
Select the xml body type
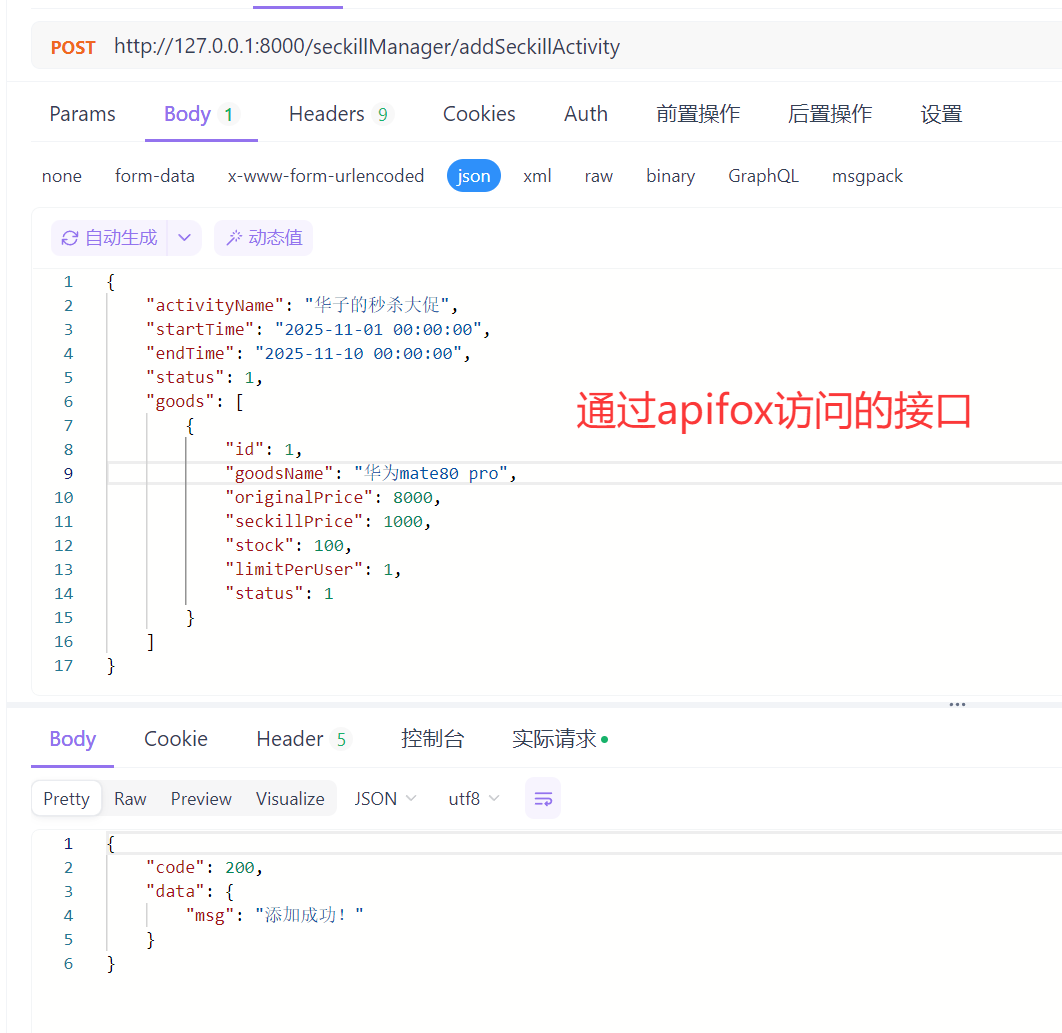tap(537, 176)
